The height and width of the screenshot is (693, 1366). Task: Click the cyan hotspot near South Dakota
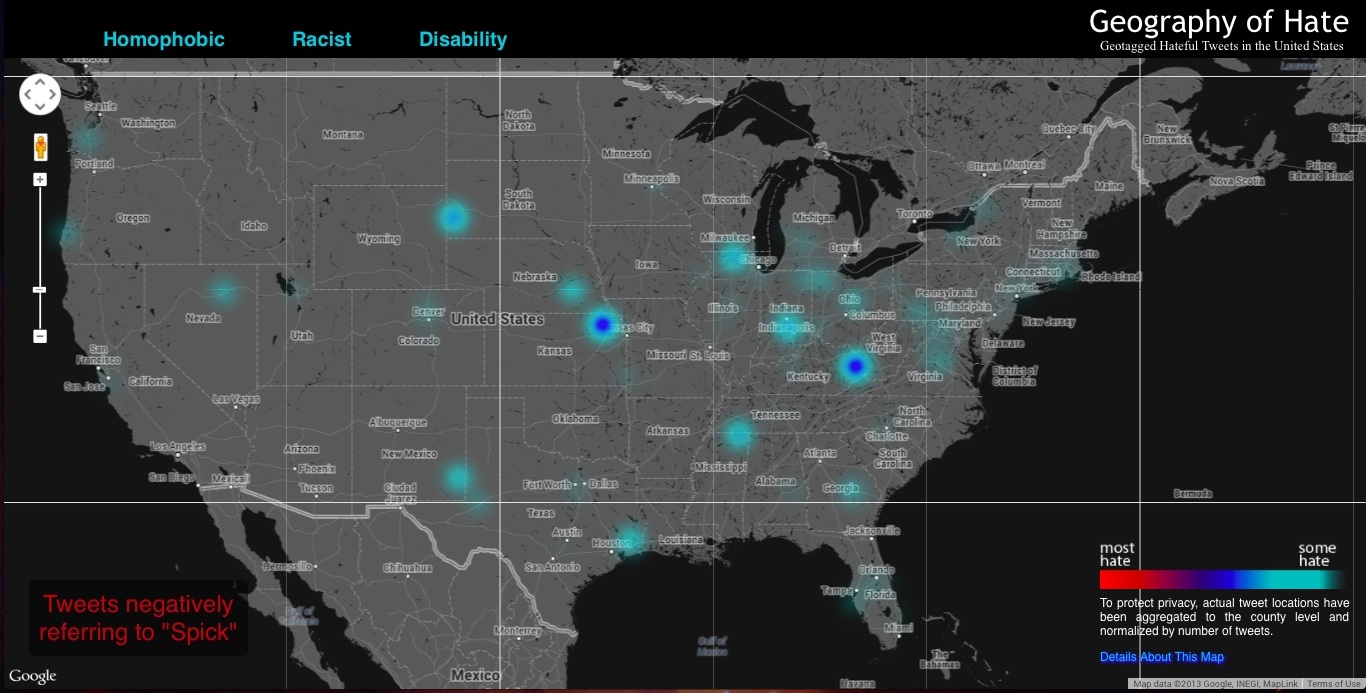click(x=453, y=217)
